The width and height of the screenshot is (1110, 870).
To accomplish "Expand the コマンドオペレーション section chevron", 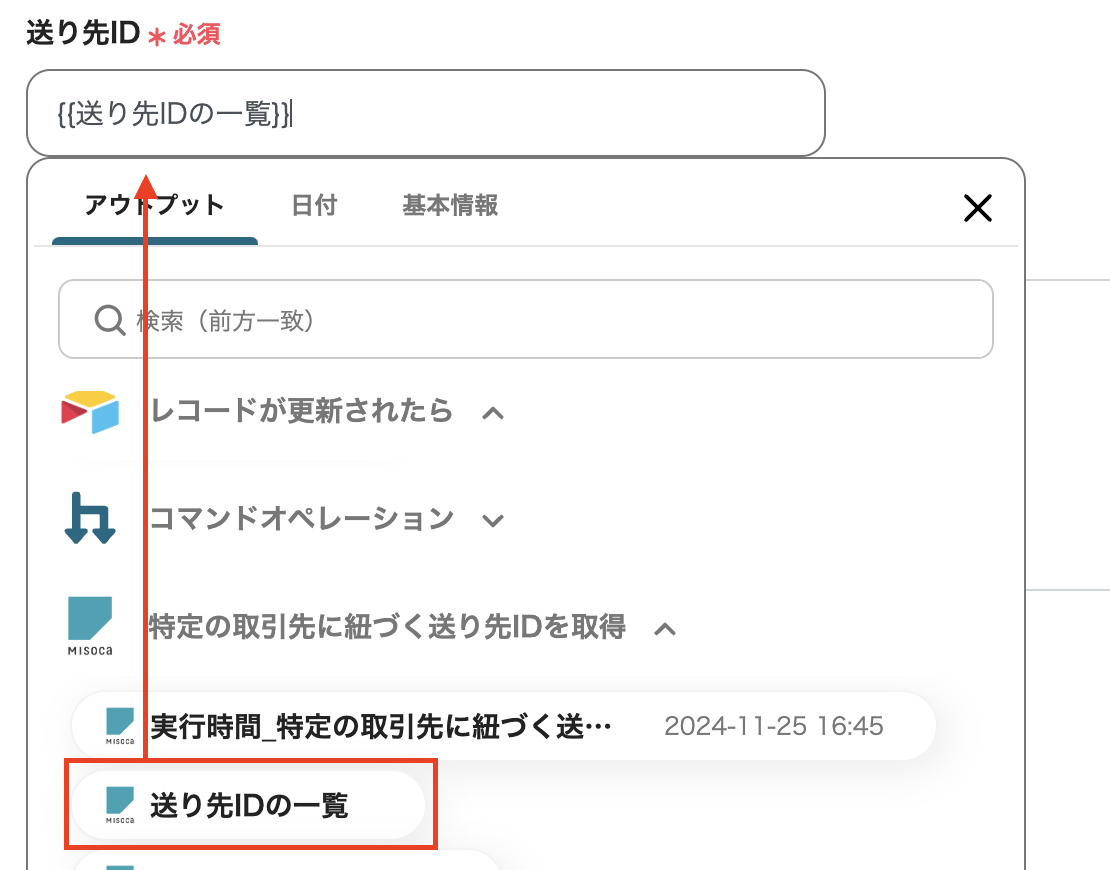I will (x=493, y=521).
